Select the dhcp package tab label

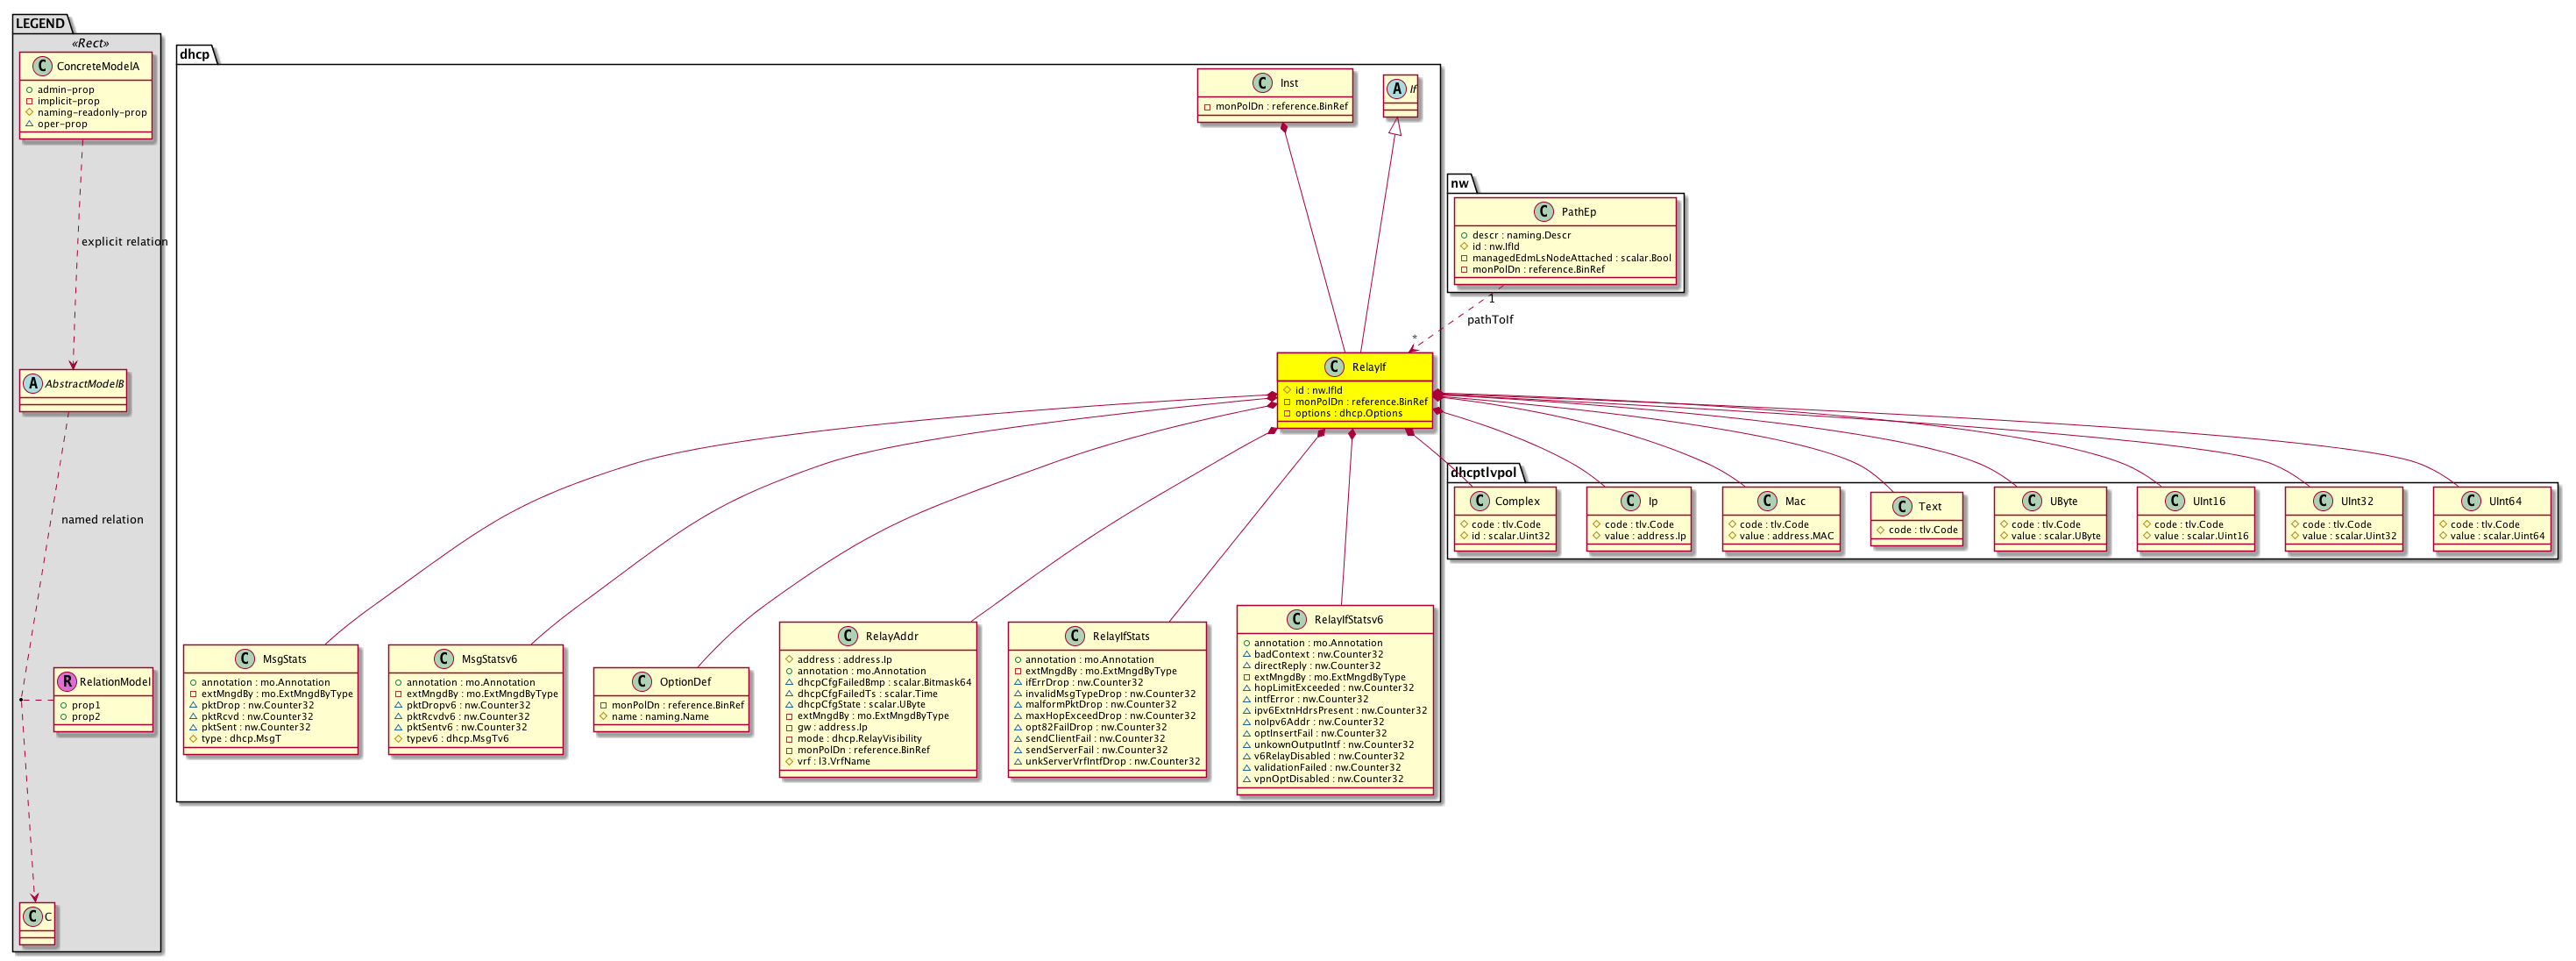pyautogui.click(x=194, y=54)
